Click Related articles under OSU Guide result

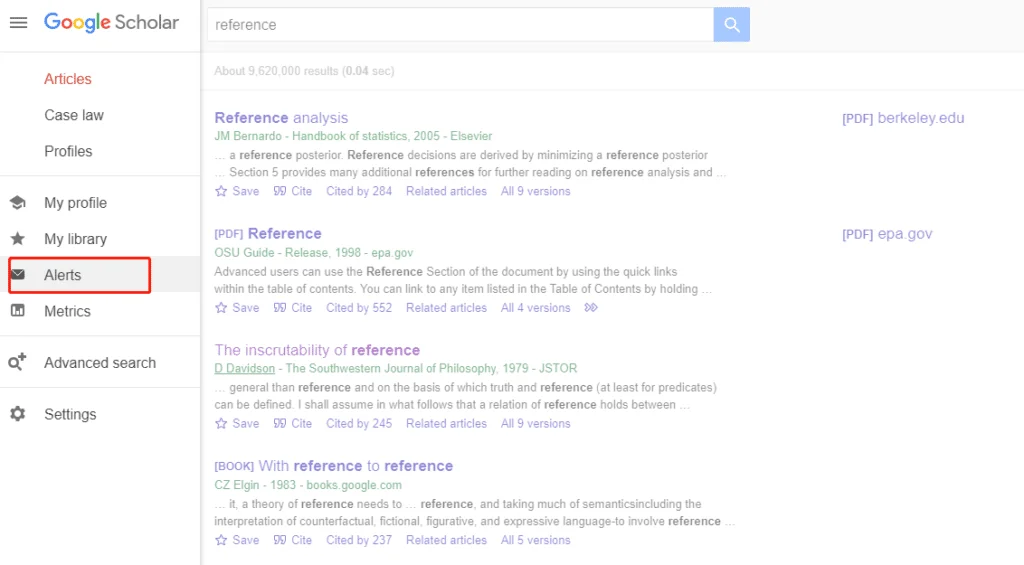tap(446, 308)
